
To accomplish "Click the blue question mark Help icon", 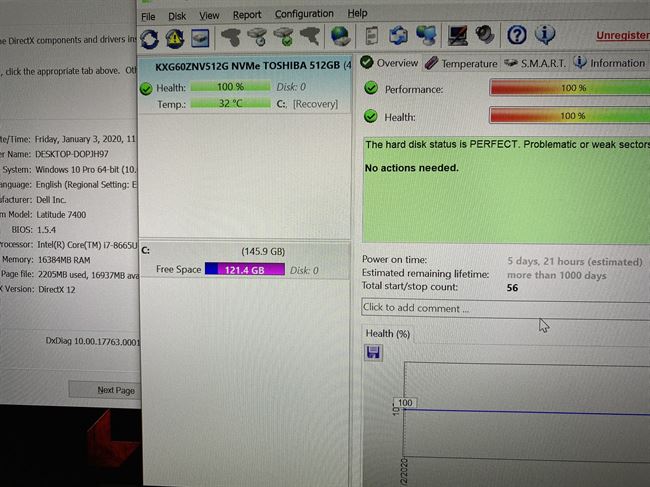I will [517, 35].
